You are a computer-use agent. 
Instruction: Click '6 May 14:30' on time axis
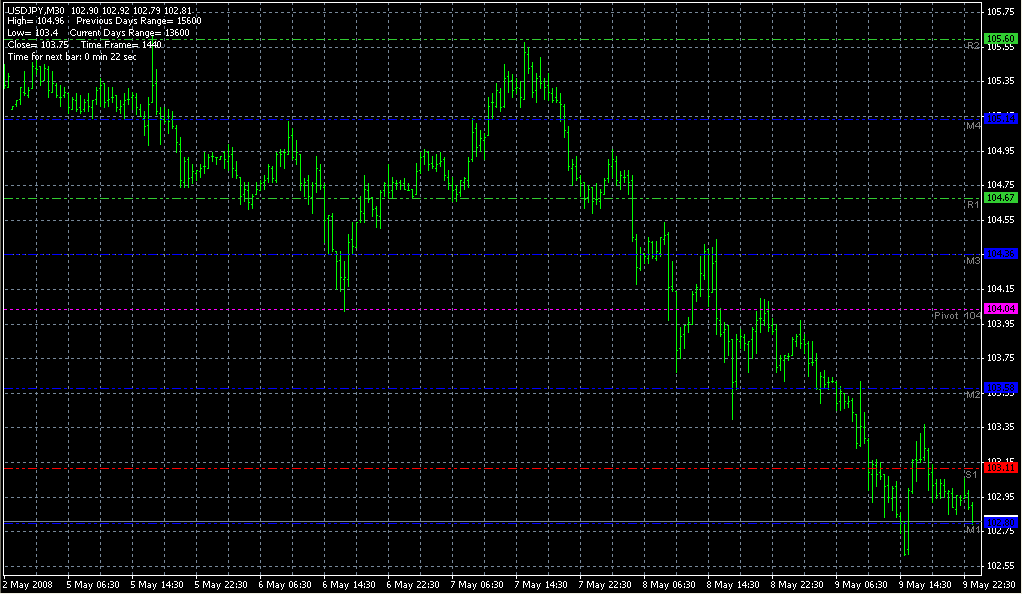tap(349, 585)
